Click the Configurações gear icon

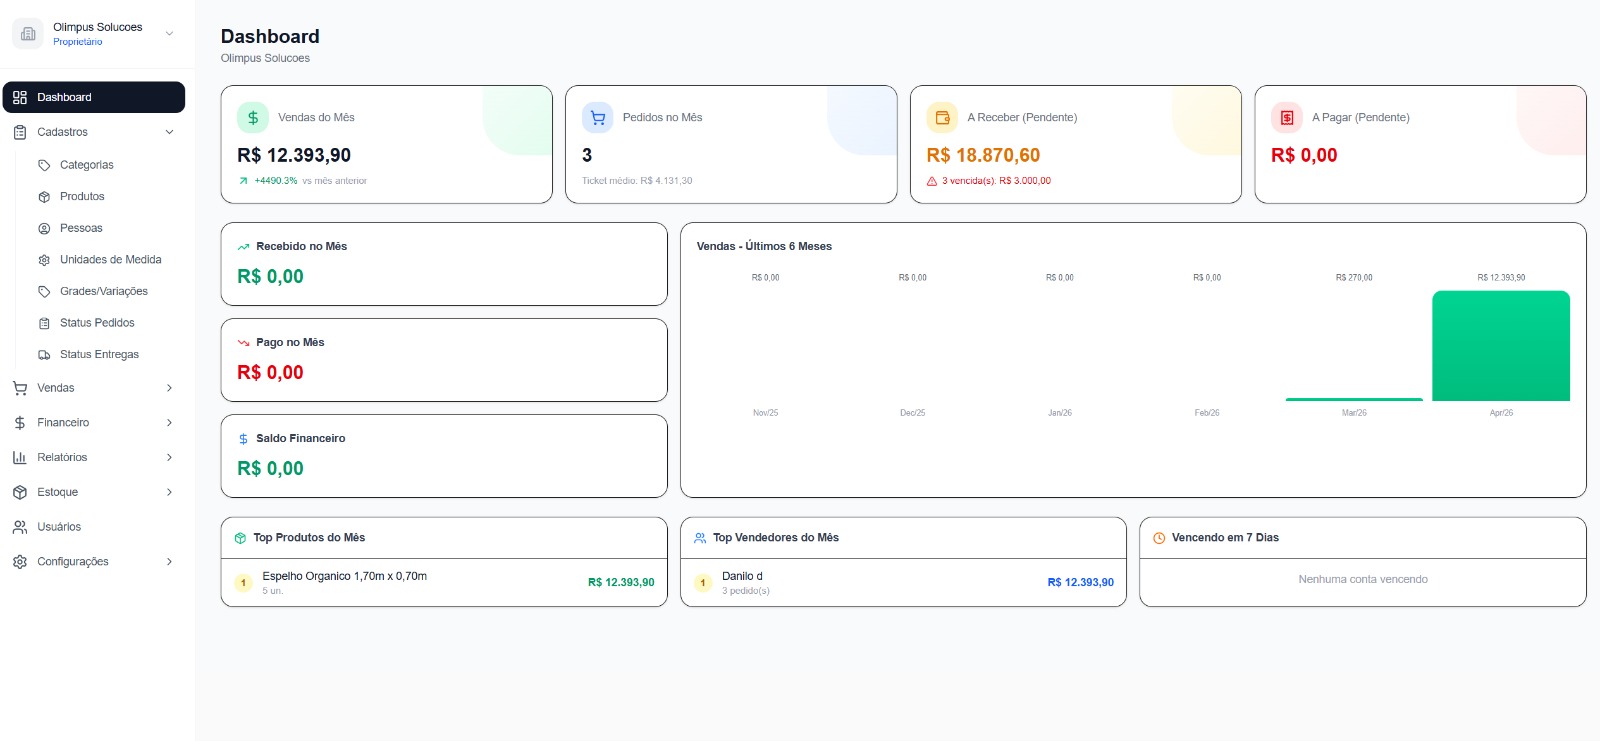20,562
